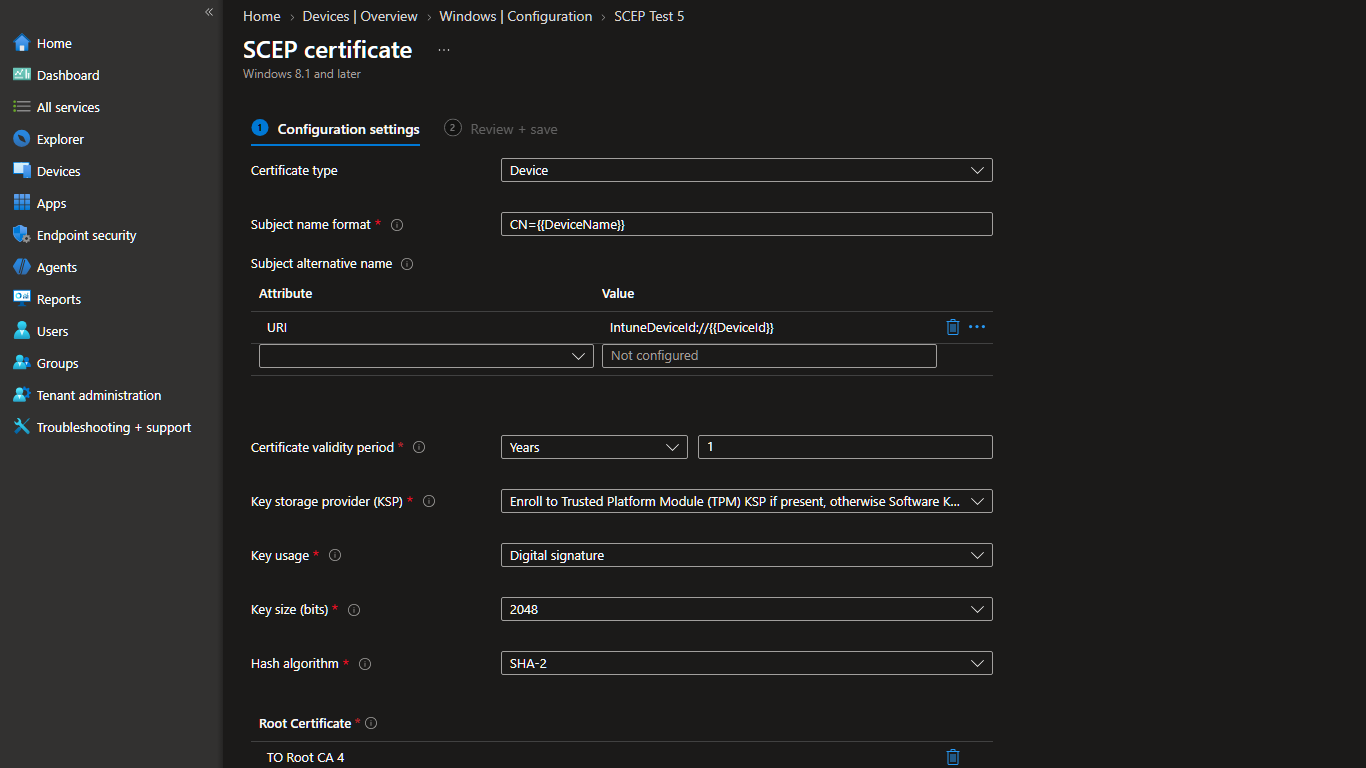Image resolution: width=1366 pixels, height=768 pixels.
Task: Click the Subject name format text field
Action: pos(747,224)
